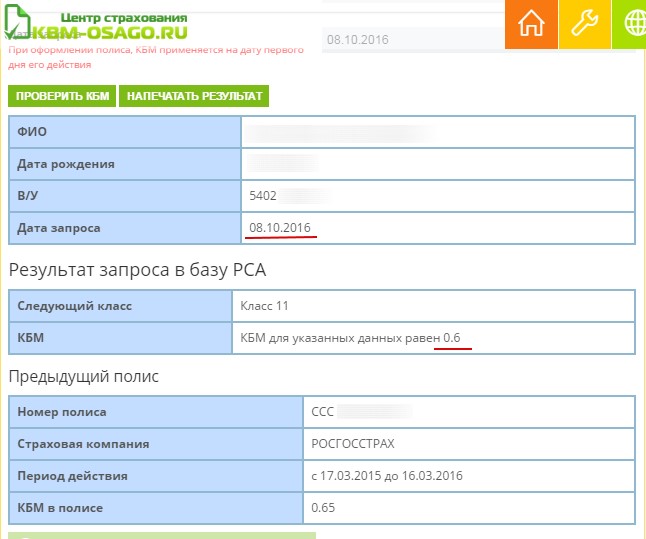This screenshot has height=539, width=646.
Task: Click the Предыдущий полис section heading
Action: [x=84, y=376]
